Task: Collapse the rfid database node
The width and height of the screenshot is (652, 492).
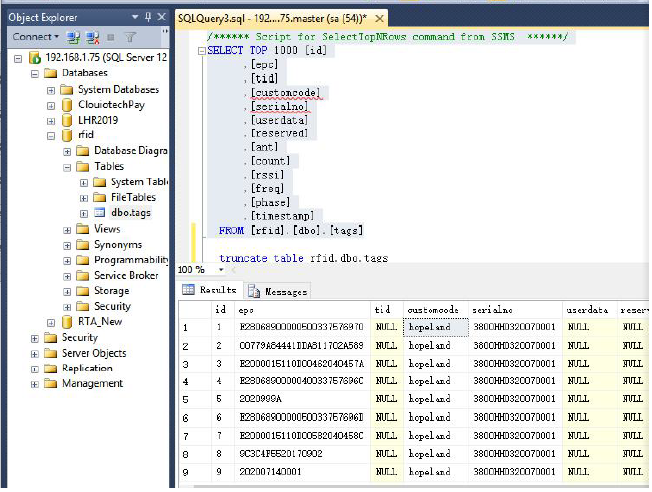Action: (x=51, y=136)
